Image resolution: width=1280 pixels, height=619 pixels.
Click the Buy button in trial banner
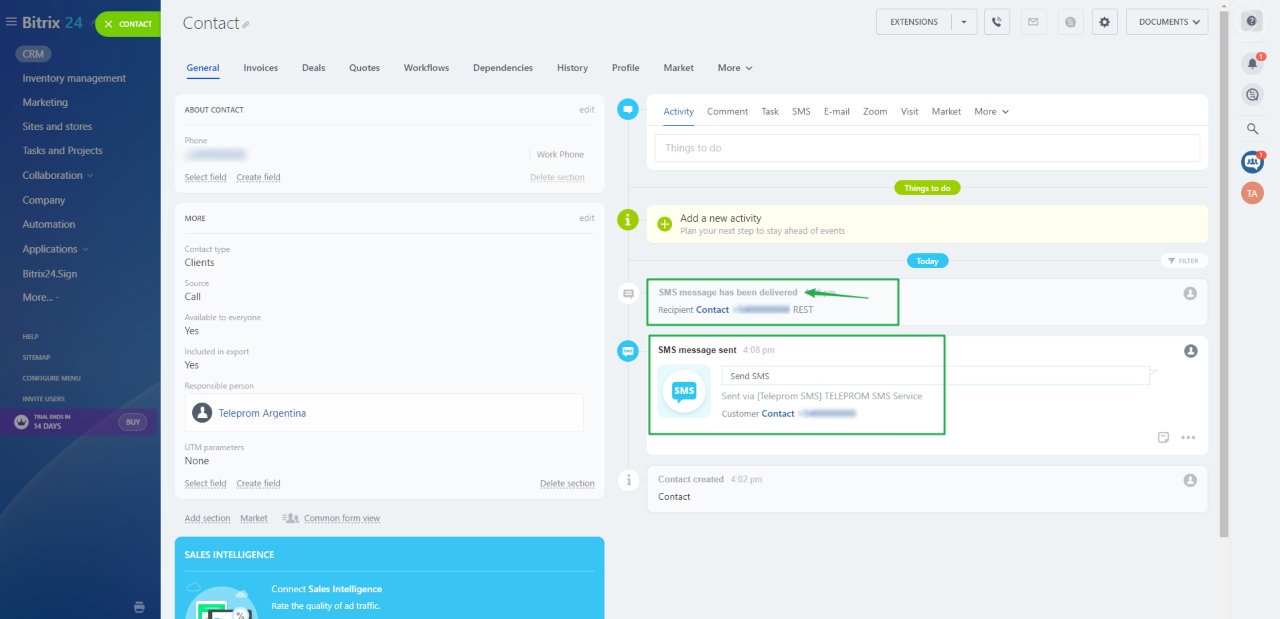pyautogui.click(x=133, y=422)
